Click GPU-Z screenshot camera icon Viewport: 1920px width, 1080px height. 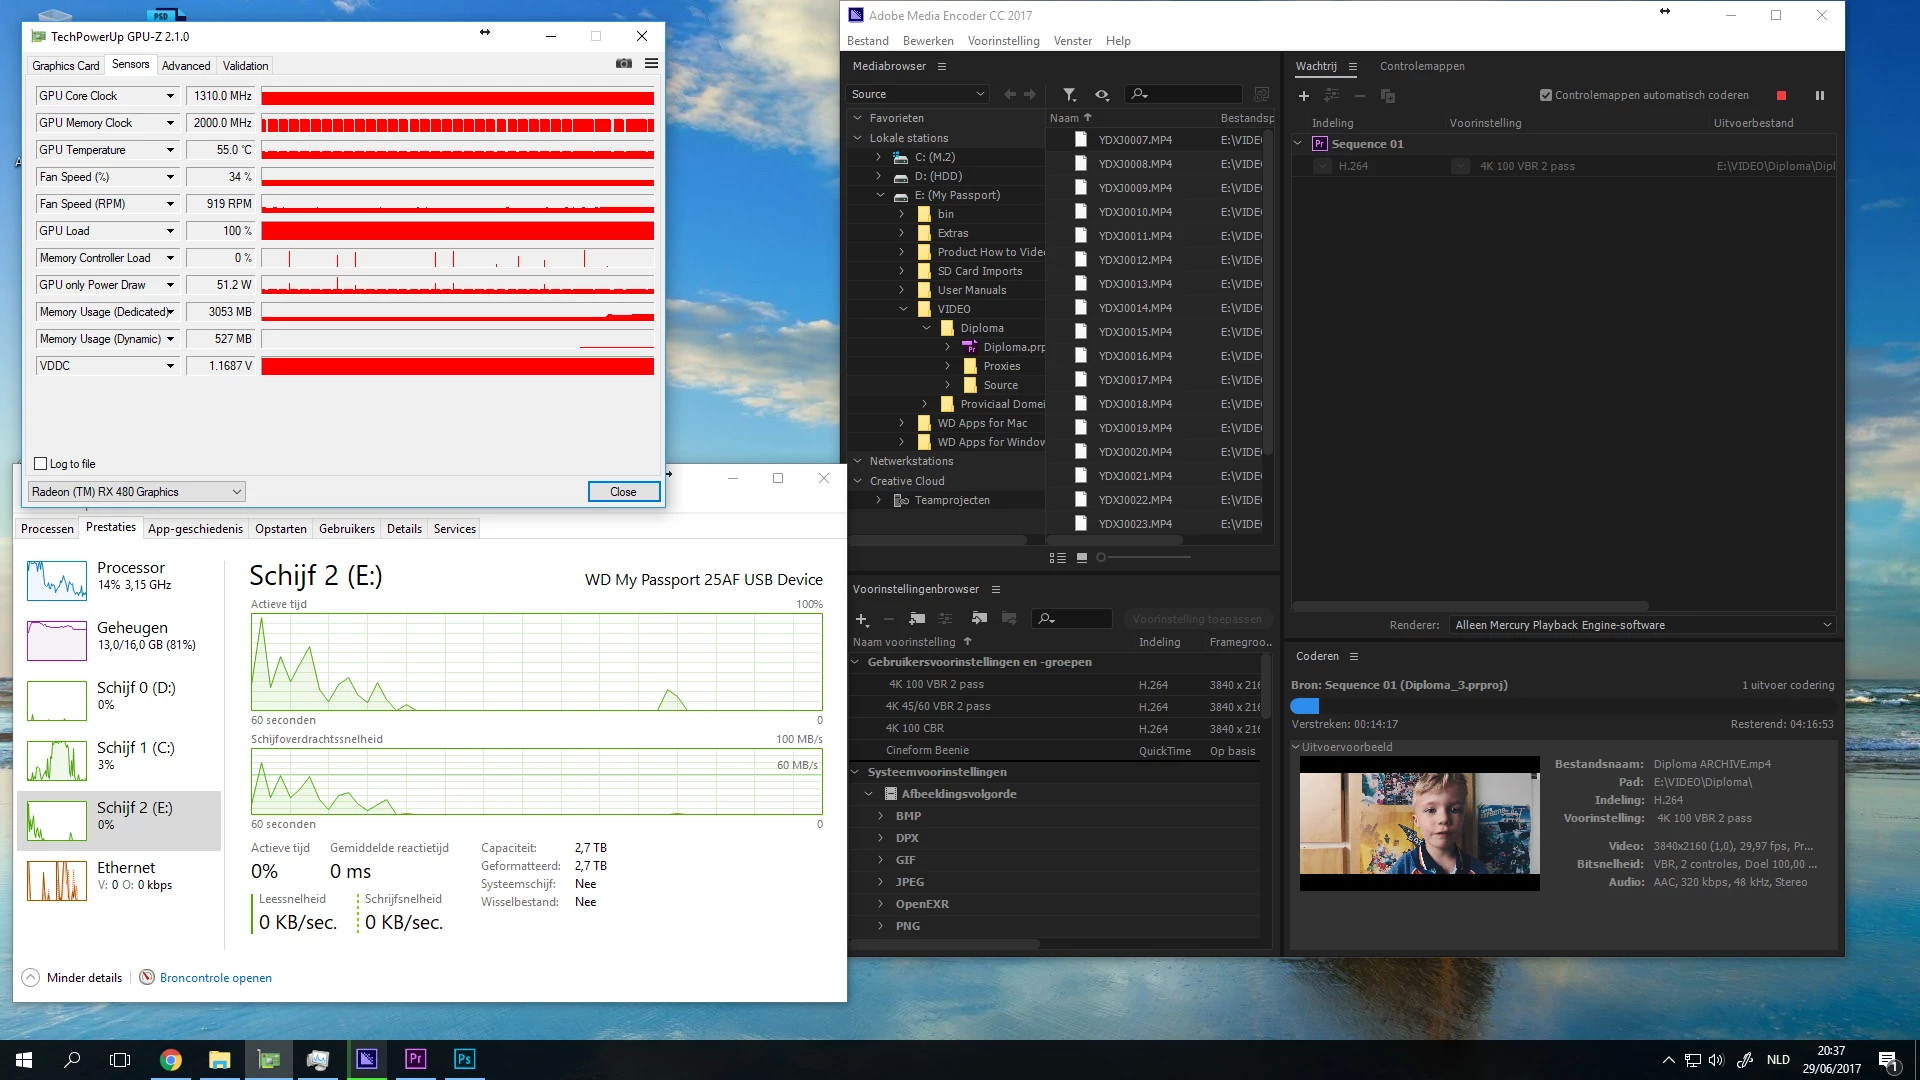pyautogui.click(x=624, y=64)
